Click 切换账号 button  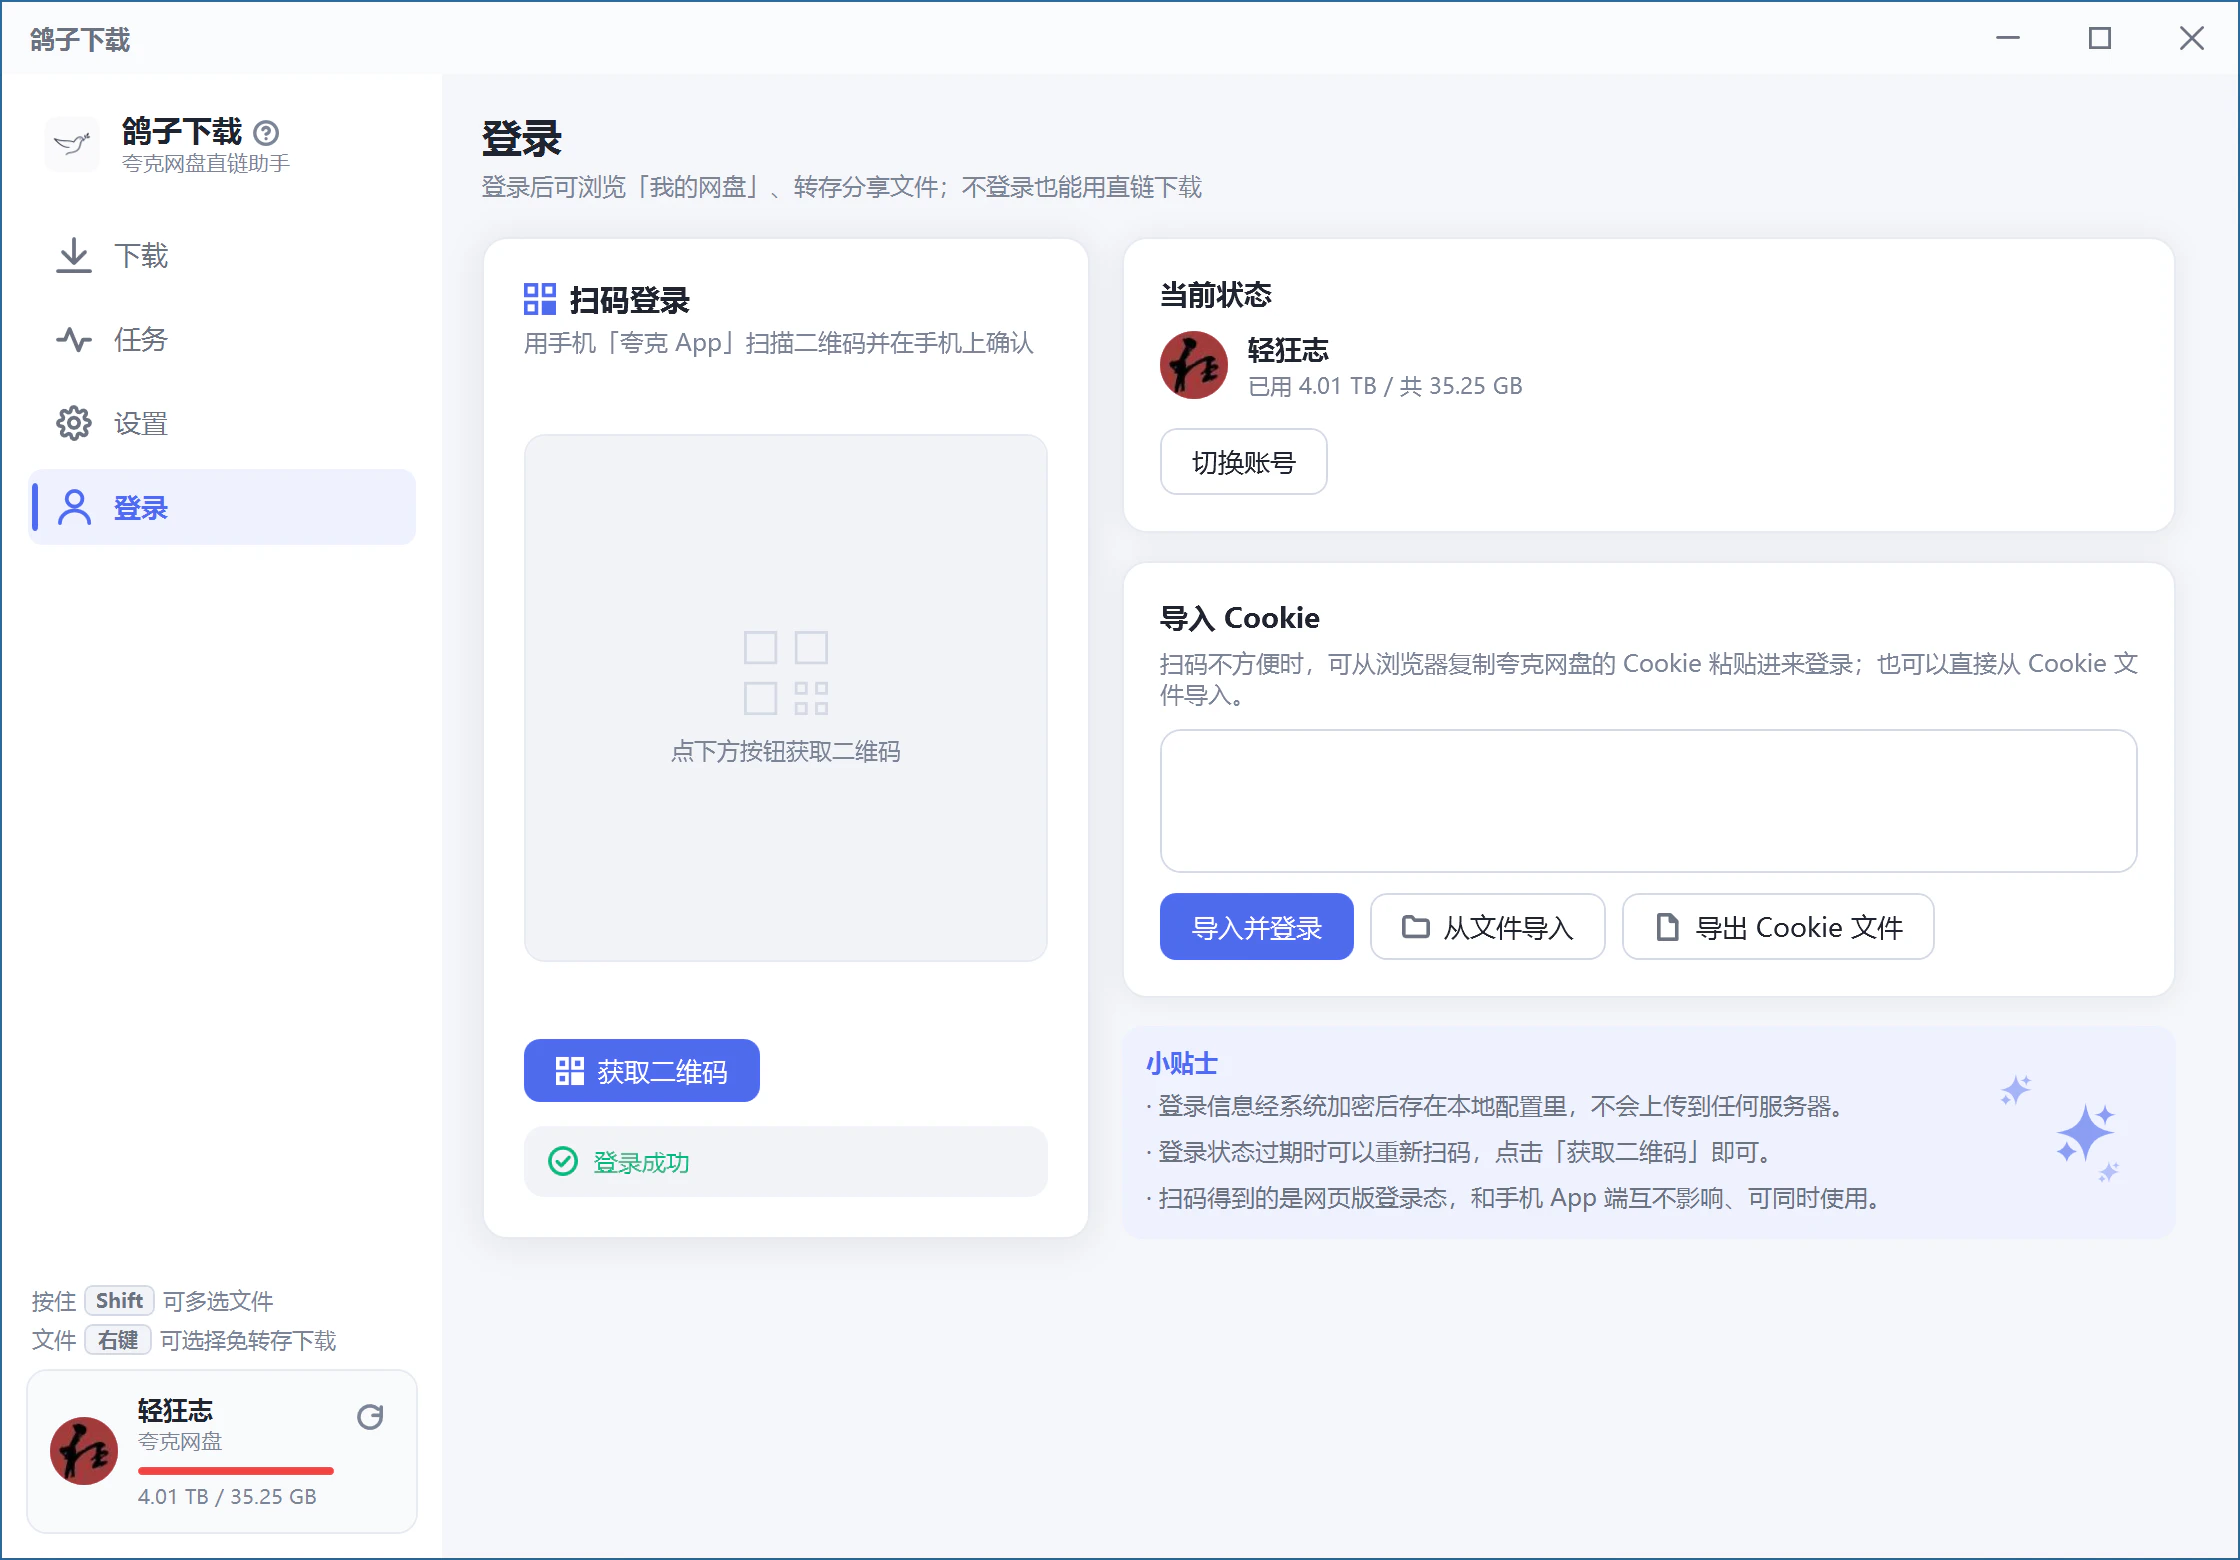click(1243, 462)
